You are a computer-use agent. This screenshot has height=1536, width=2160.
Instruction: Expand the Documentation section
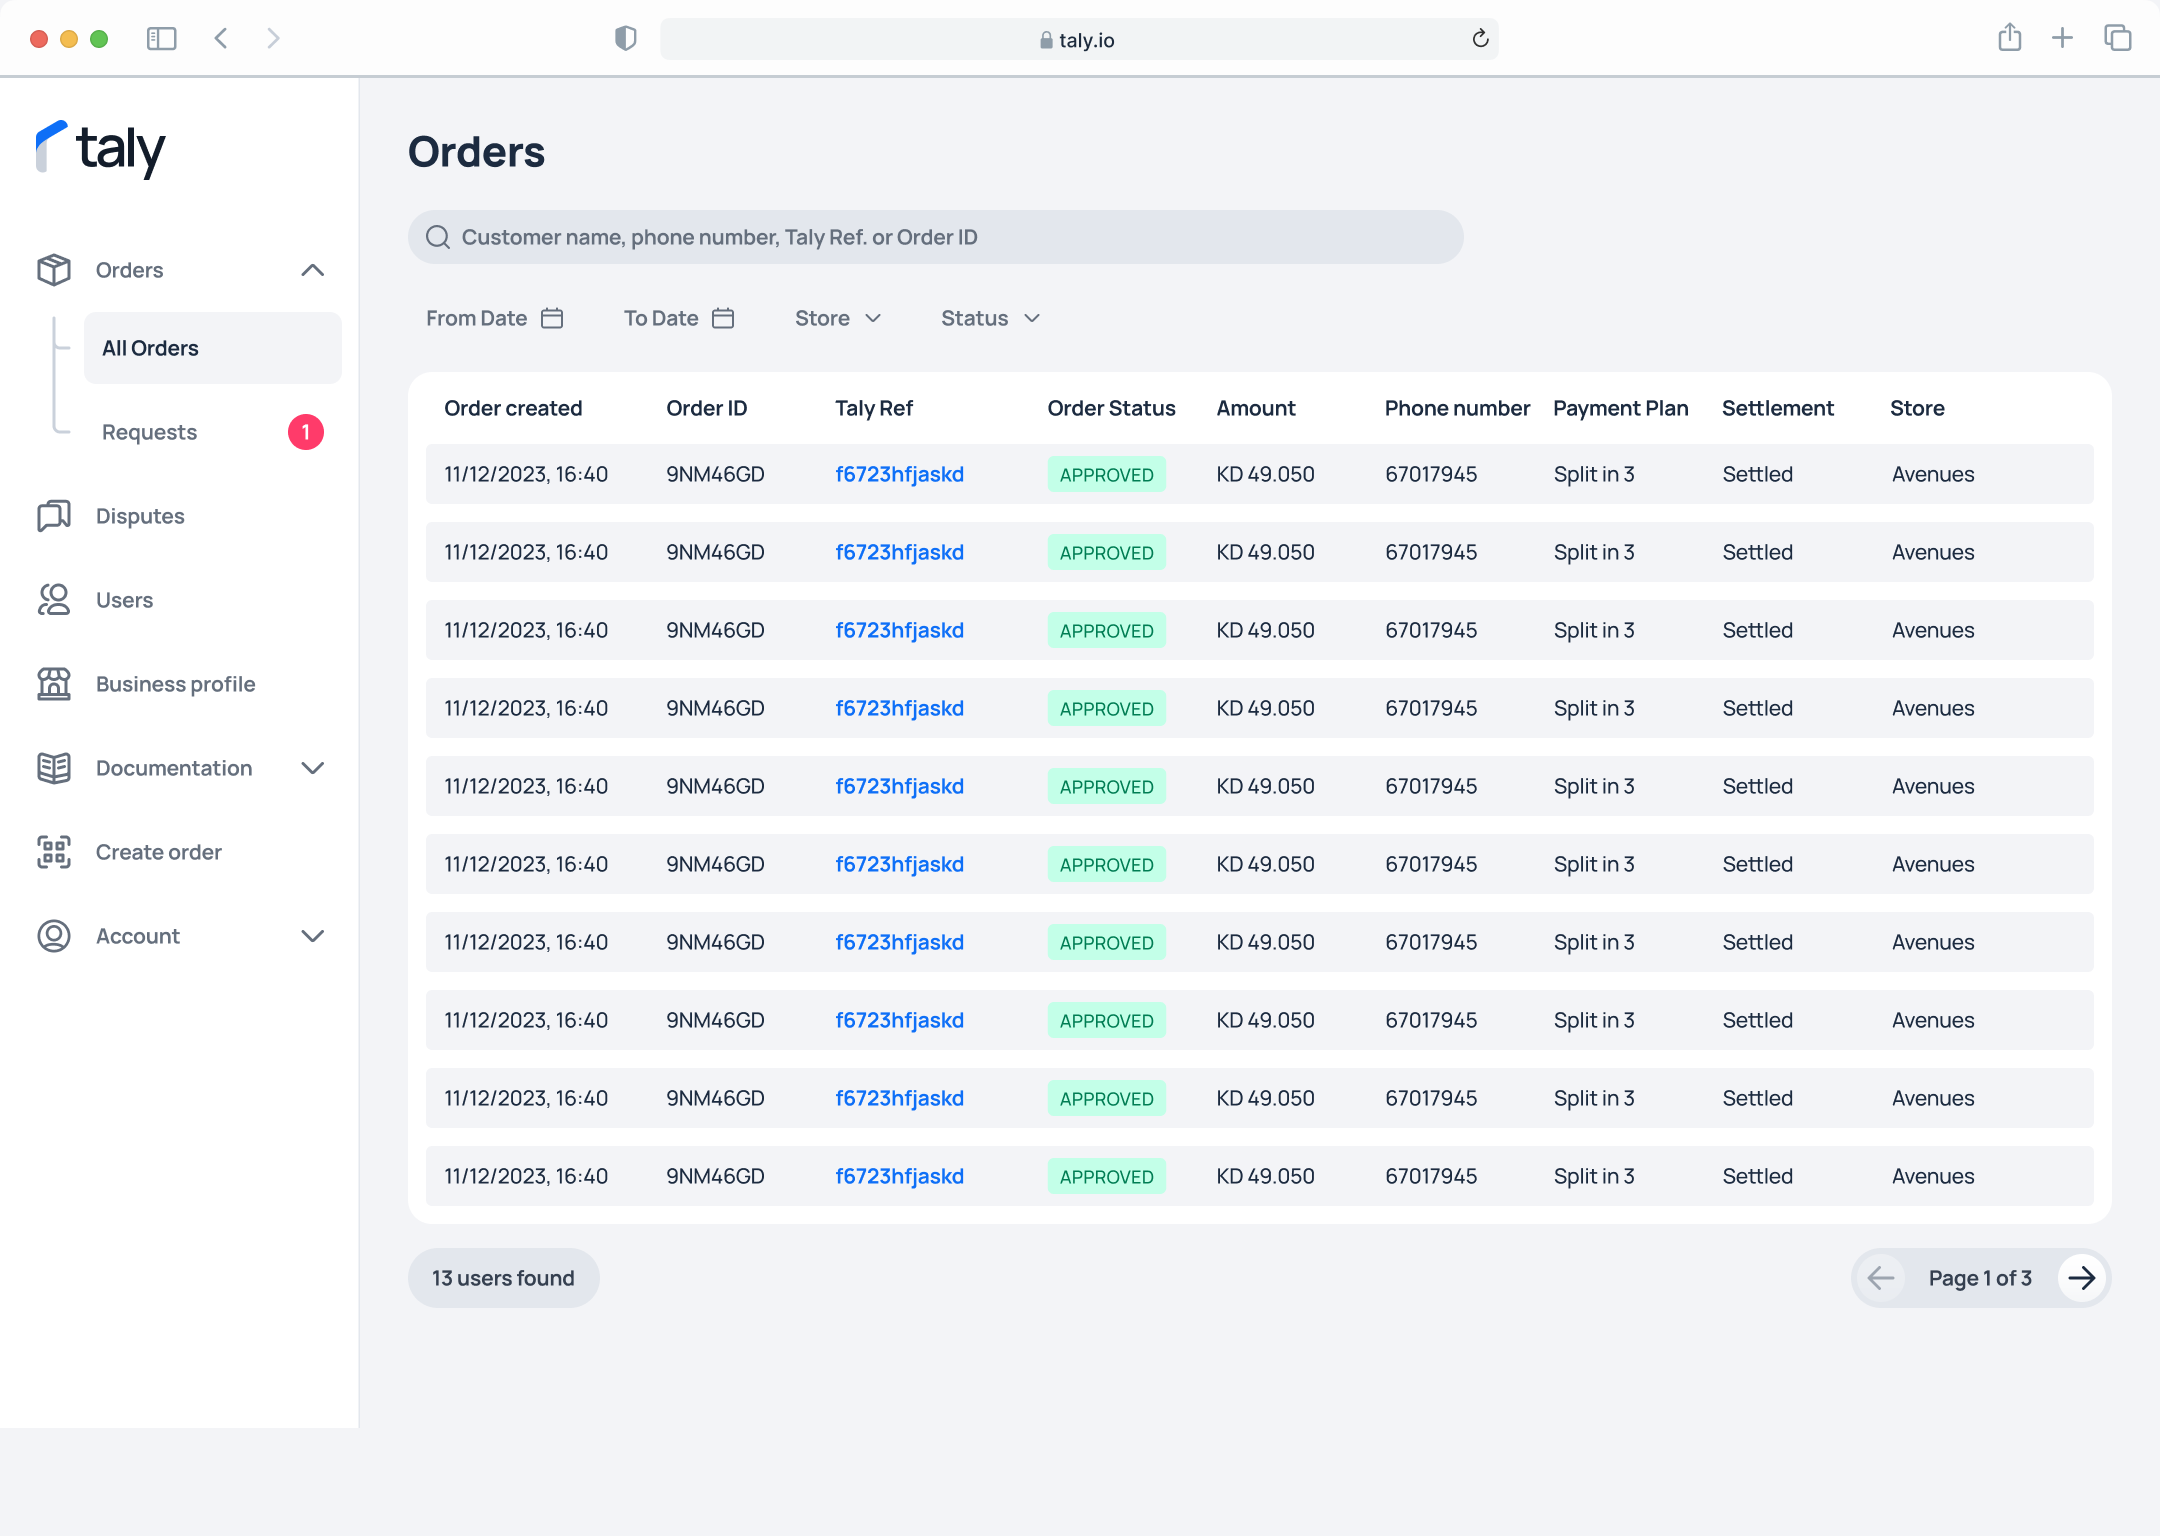313,768
